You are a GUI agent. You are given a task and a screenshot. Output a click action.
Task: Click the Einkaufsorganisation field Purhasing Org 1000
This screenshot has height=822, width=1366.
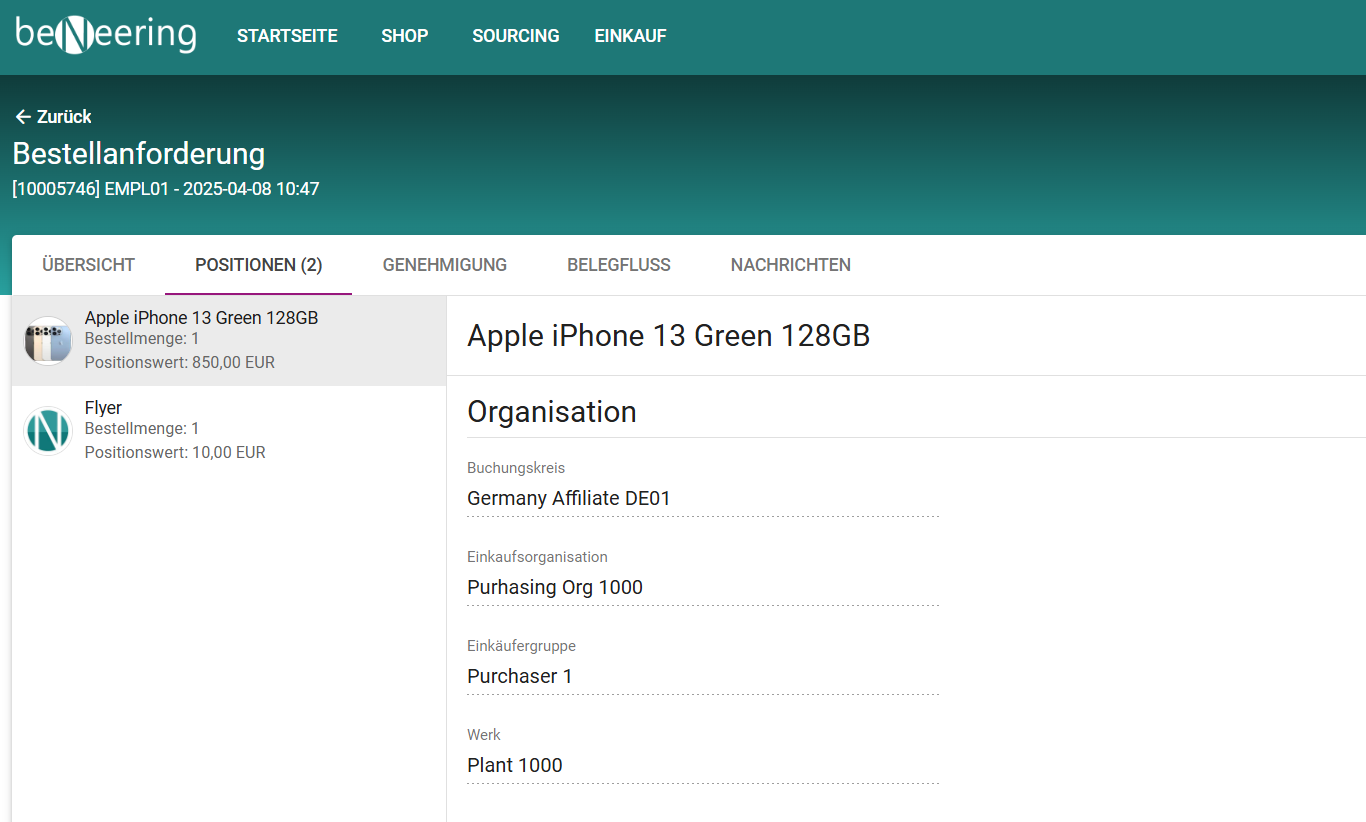tap(702, 587)
